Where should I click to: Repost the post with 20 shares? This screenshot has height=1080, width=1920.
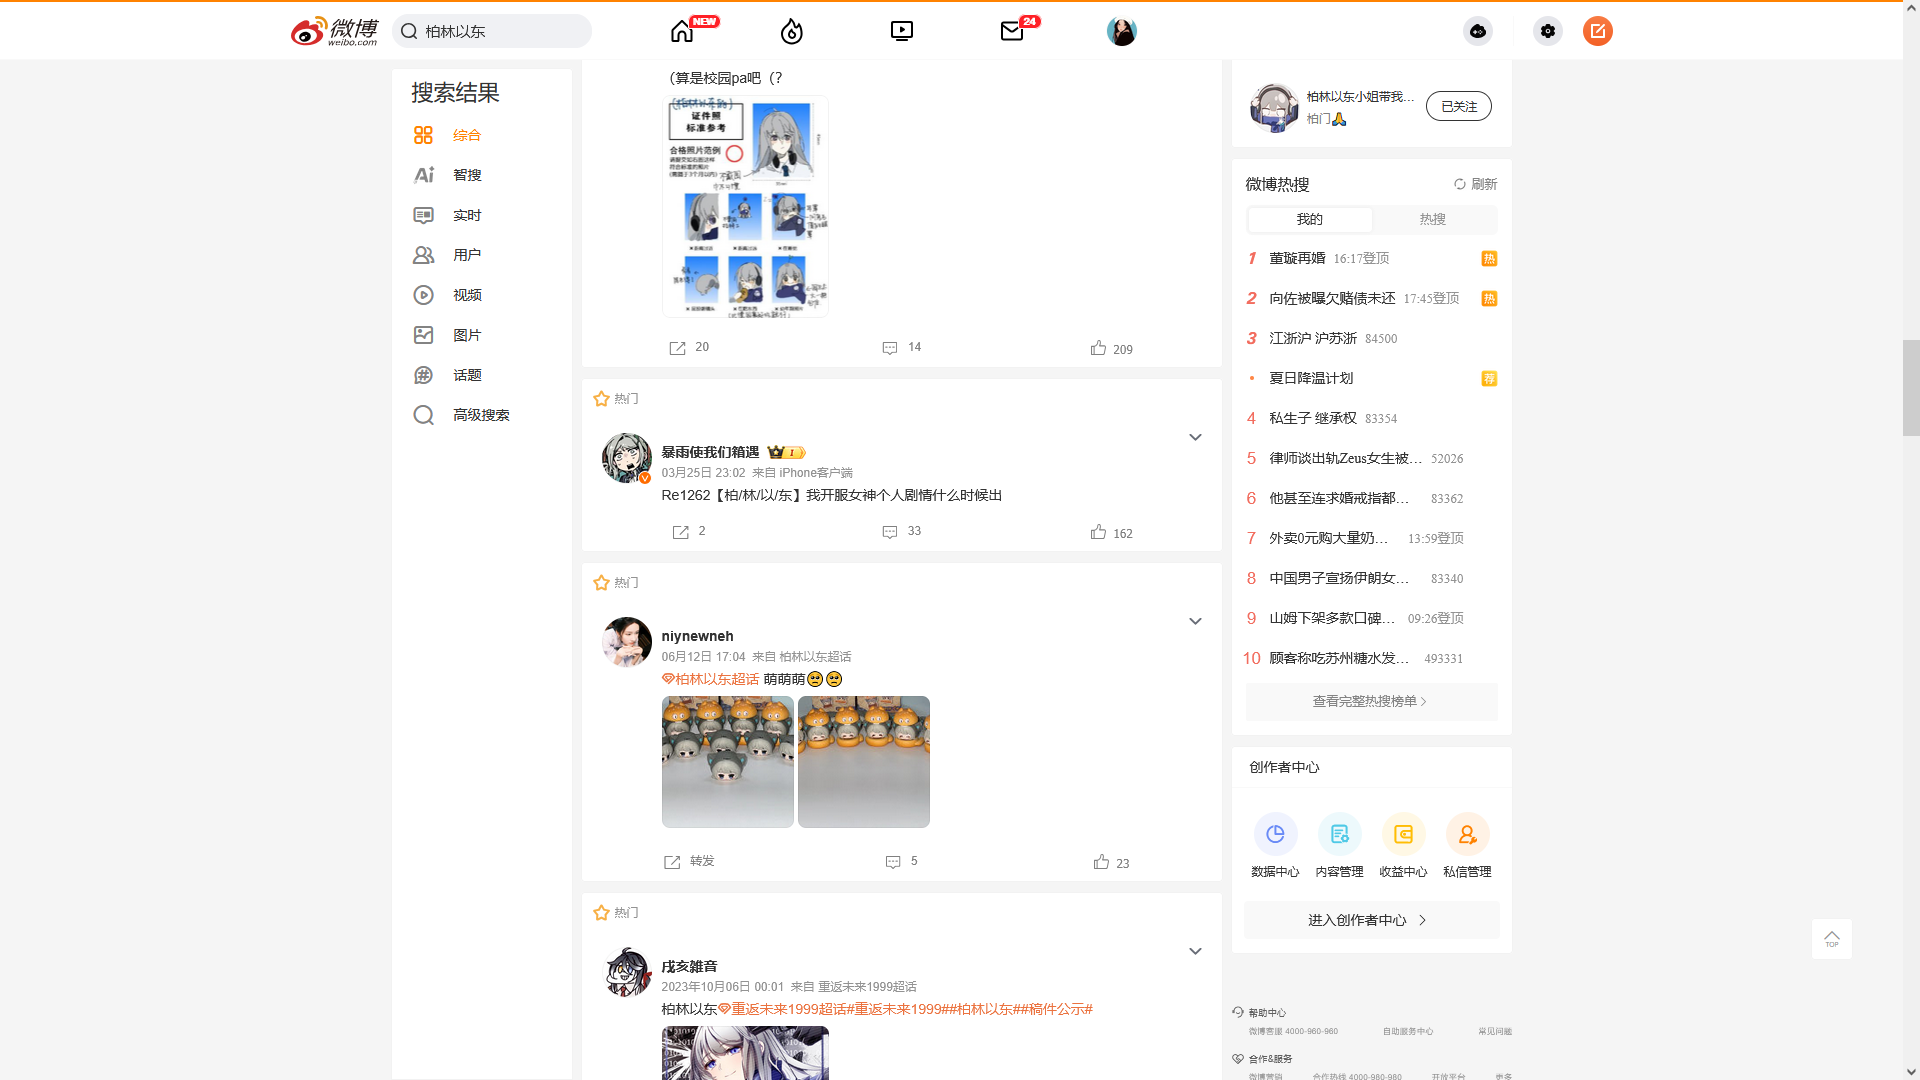pyautogui.click(x=689, y=348)
